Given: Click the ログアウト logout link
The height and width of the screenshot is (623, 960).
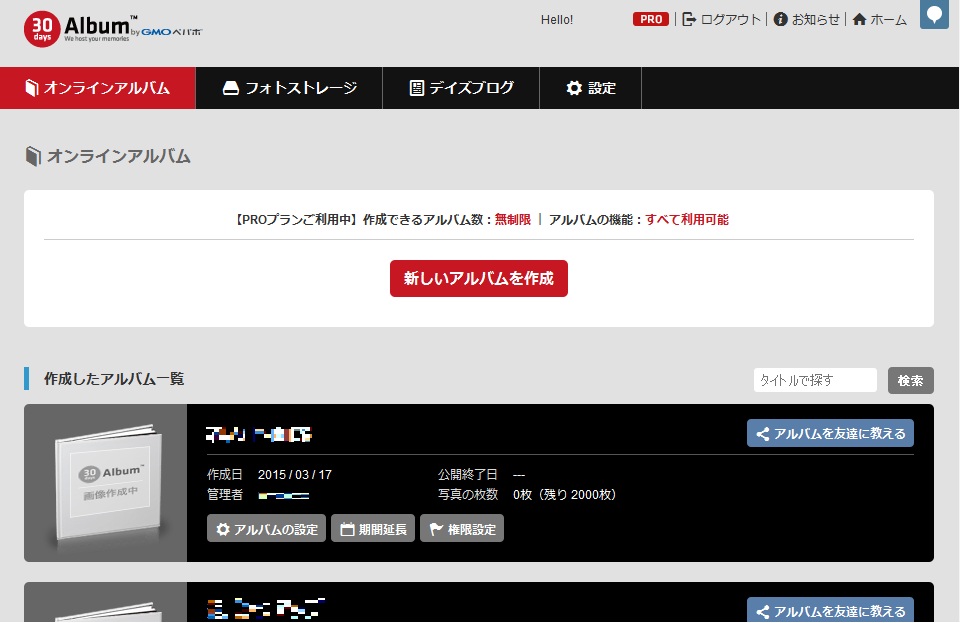Looking at the screenshot, I should [x=722, y=19].
